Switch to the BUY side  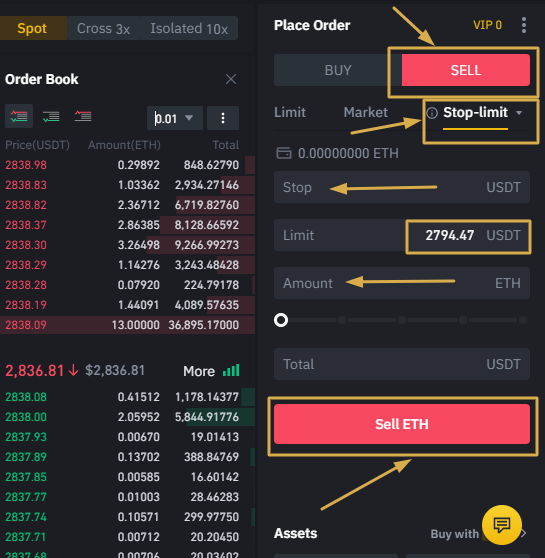[x=338, y=70]
